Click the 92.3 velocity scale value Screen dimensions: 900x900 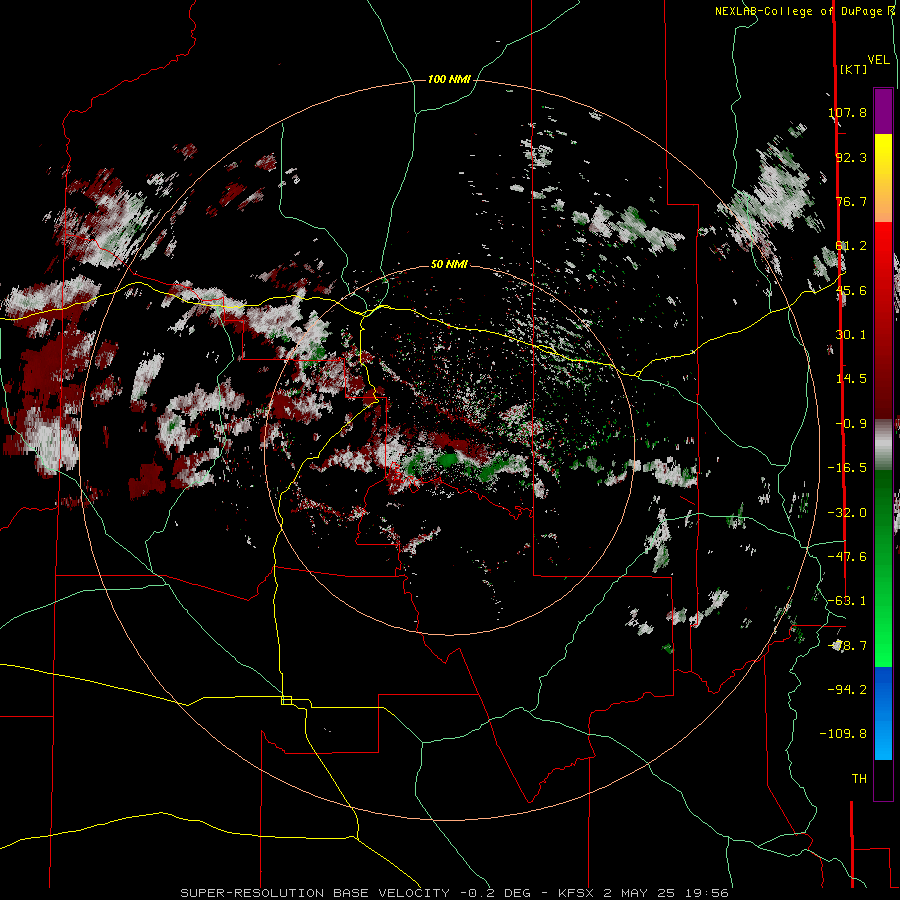[851, 157]
